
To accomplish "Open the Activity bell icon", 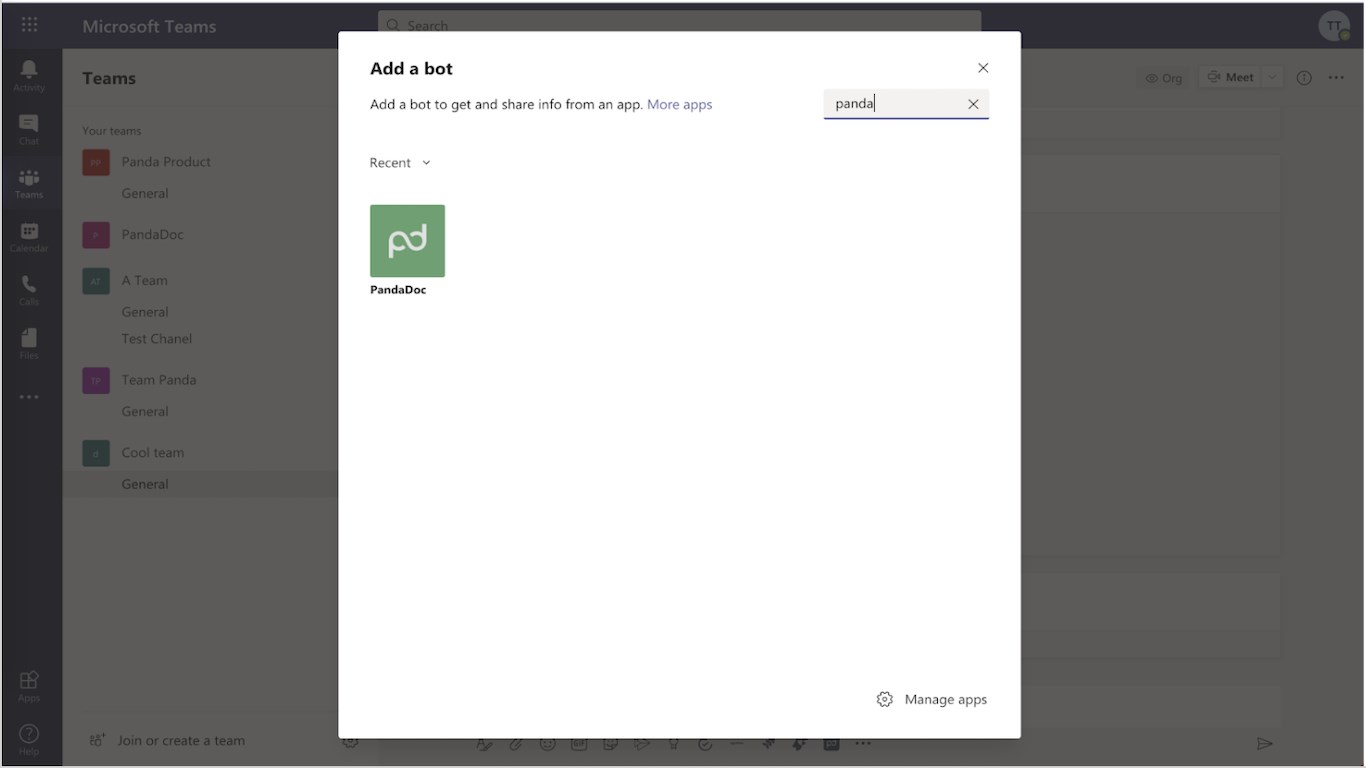I will (29, 74).
